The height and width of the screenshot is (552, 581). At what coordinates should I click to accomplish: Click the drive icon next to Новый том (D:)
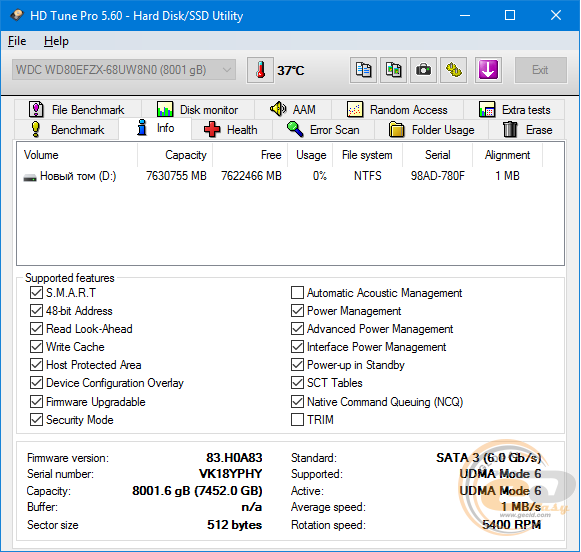click(x=30, y=177)
